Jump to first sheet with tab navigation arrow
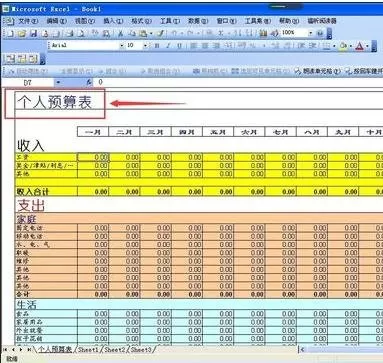383x363 pixels. [x=5, y=349]
